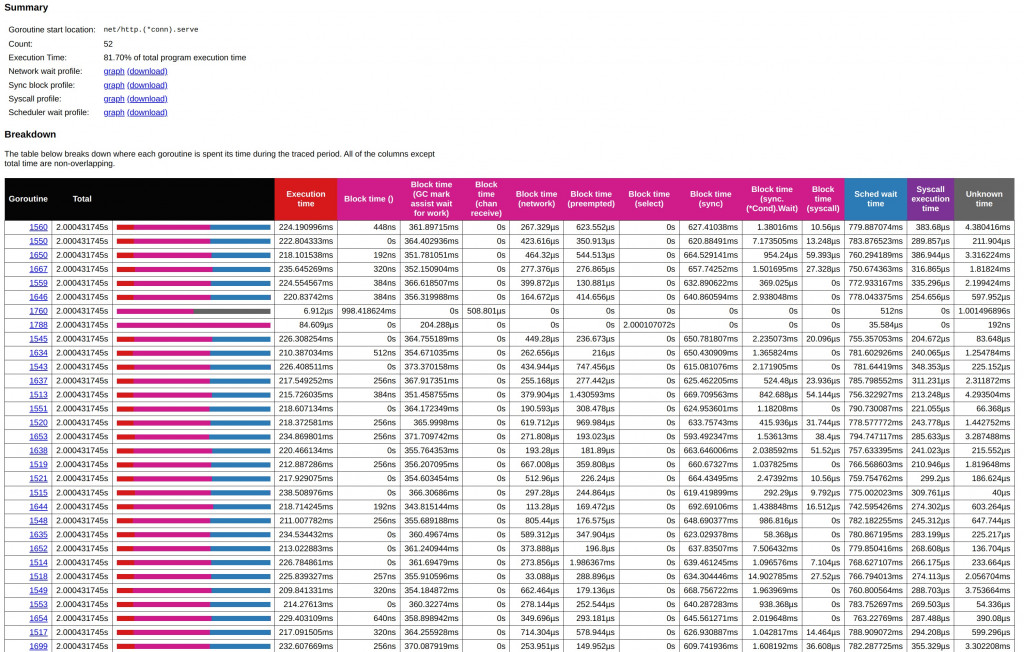
Task: Open goroutine 1760 details
Action: pos(38,311)
